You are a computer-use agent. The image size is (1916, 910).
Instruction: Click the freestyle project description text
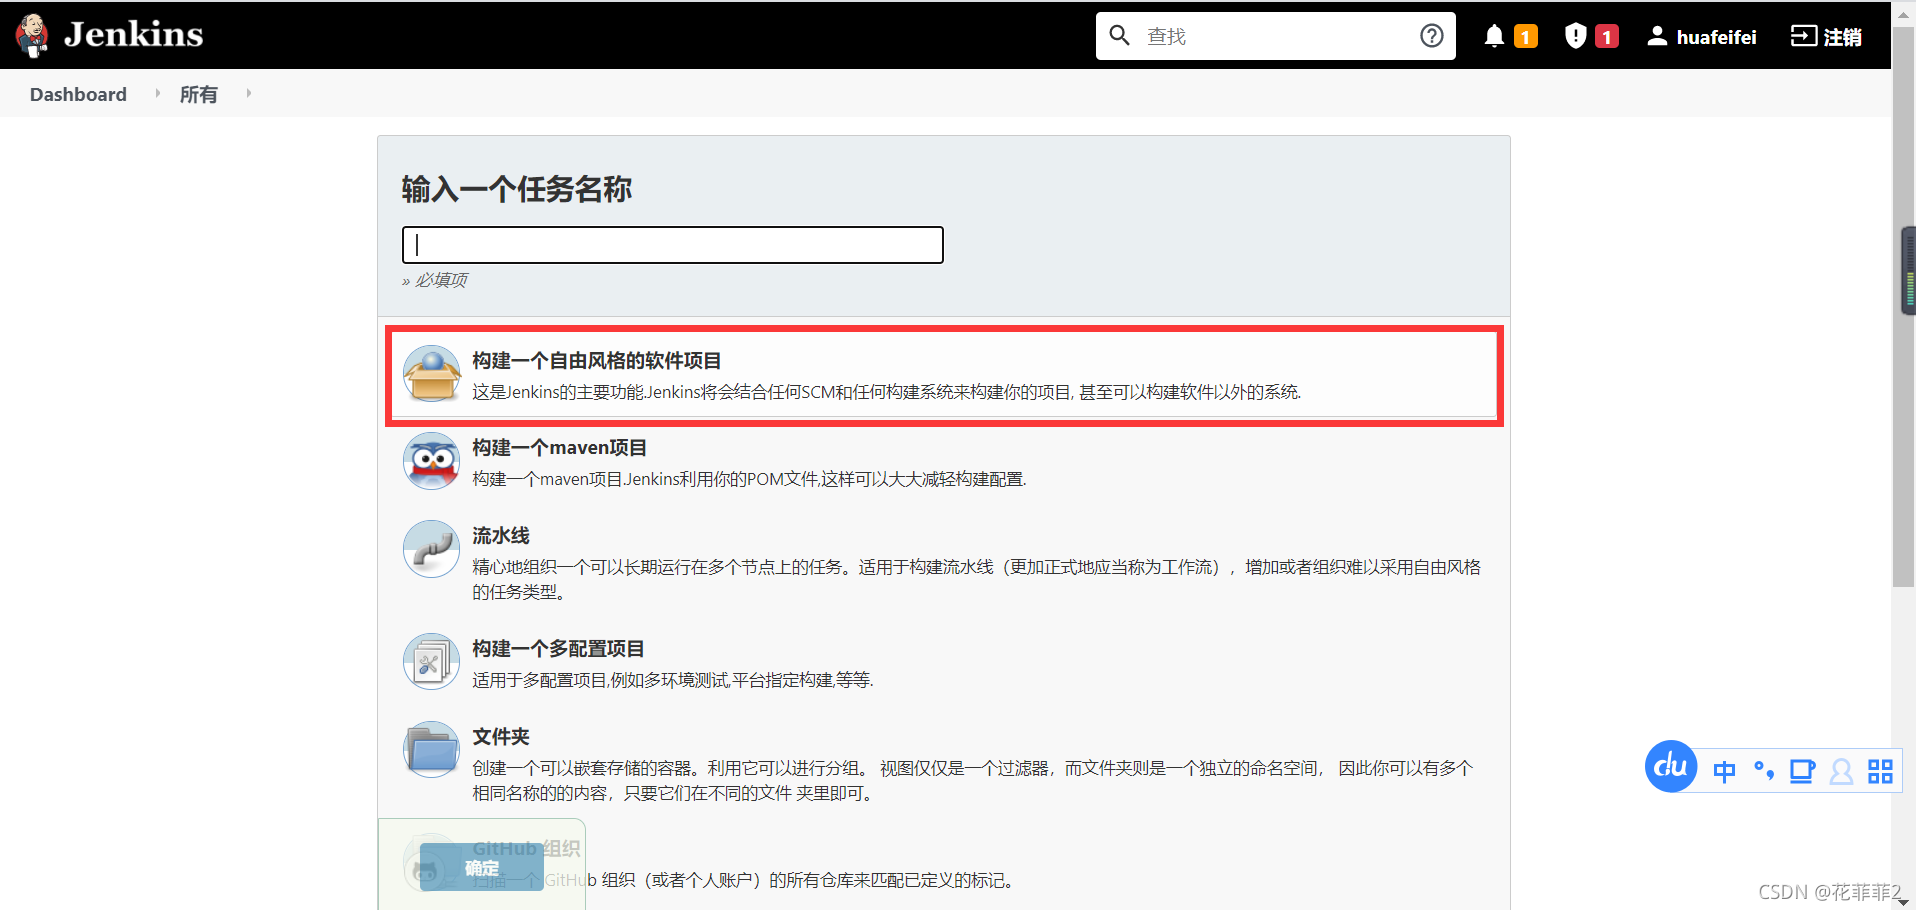(886, 392)
